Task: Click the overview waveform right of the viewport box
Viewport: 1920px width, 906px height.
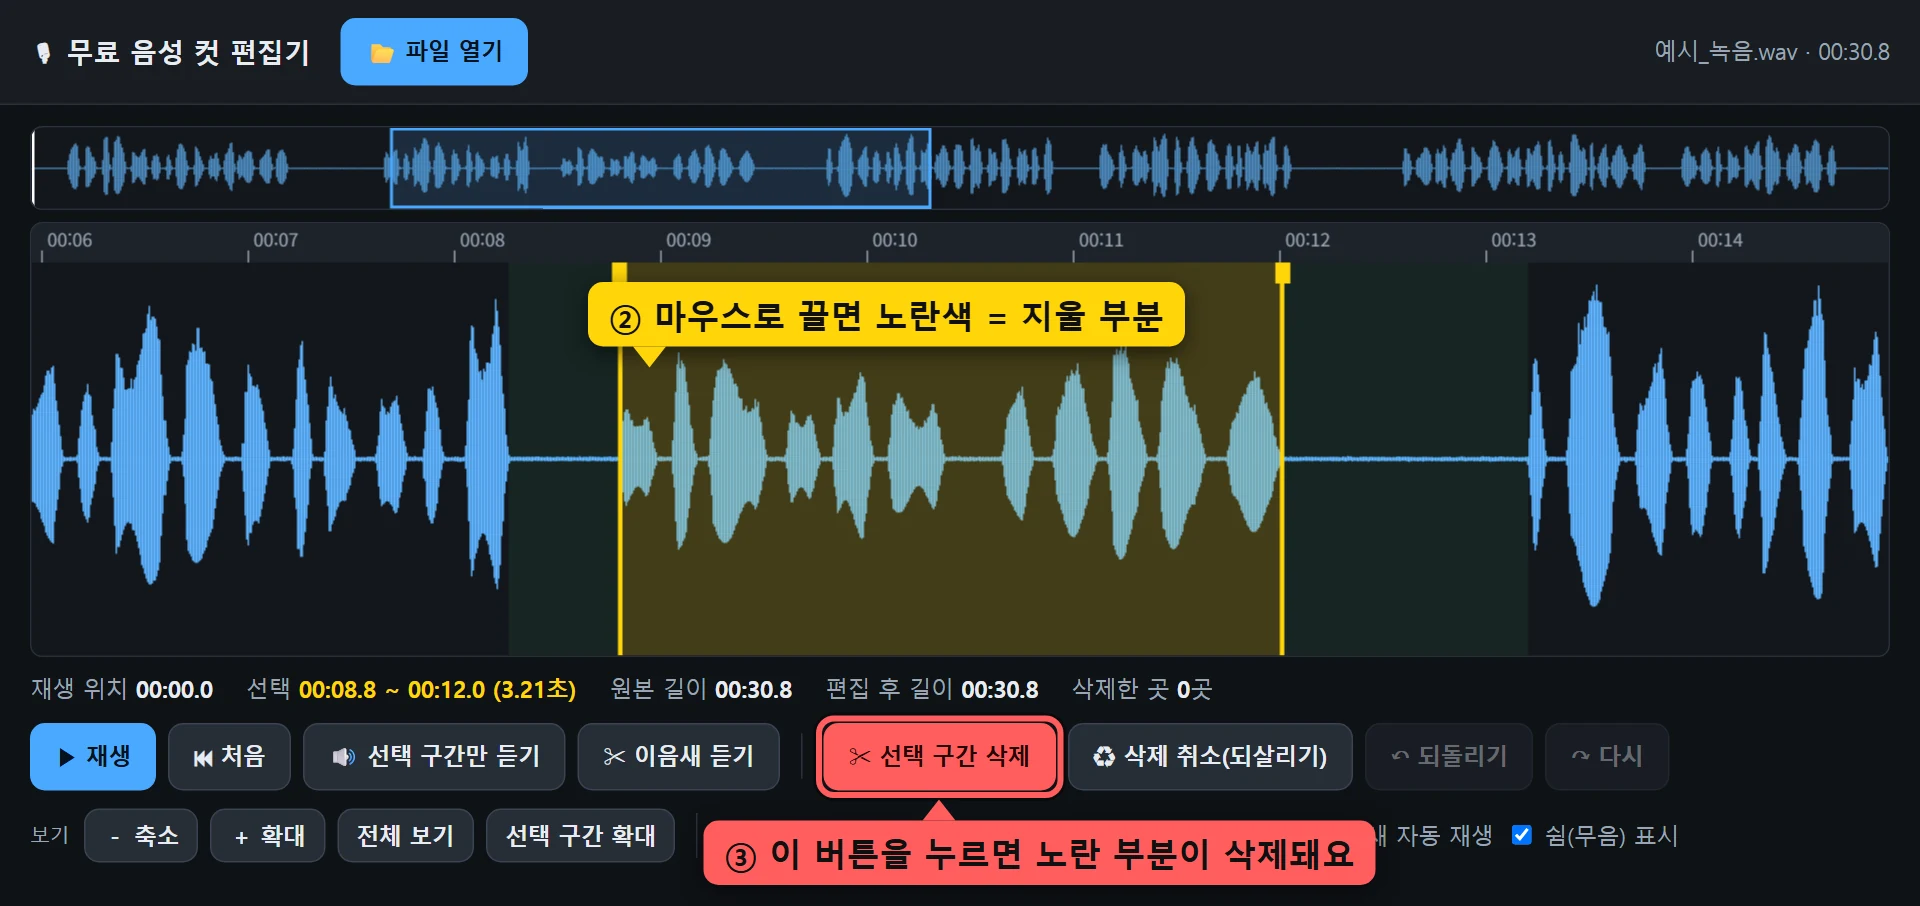Action: click(x=1408, y=168)
